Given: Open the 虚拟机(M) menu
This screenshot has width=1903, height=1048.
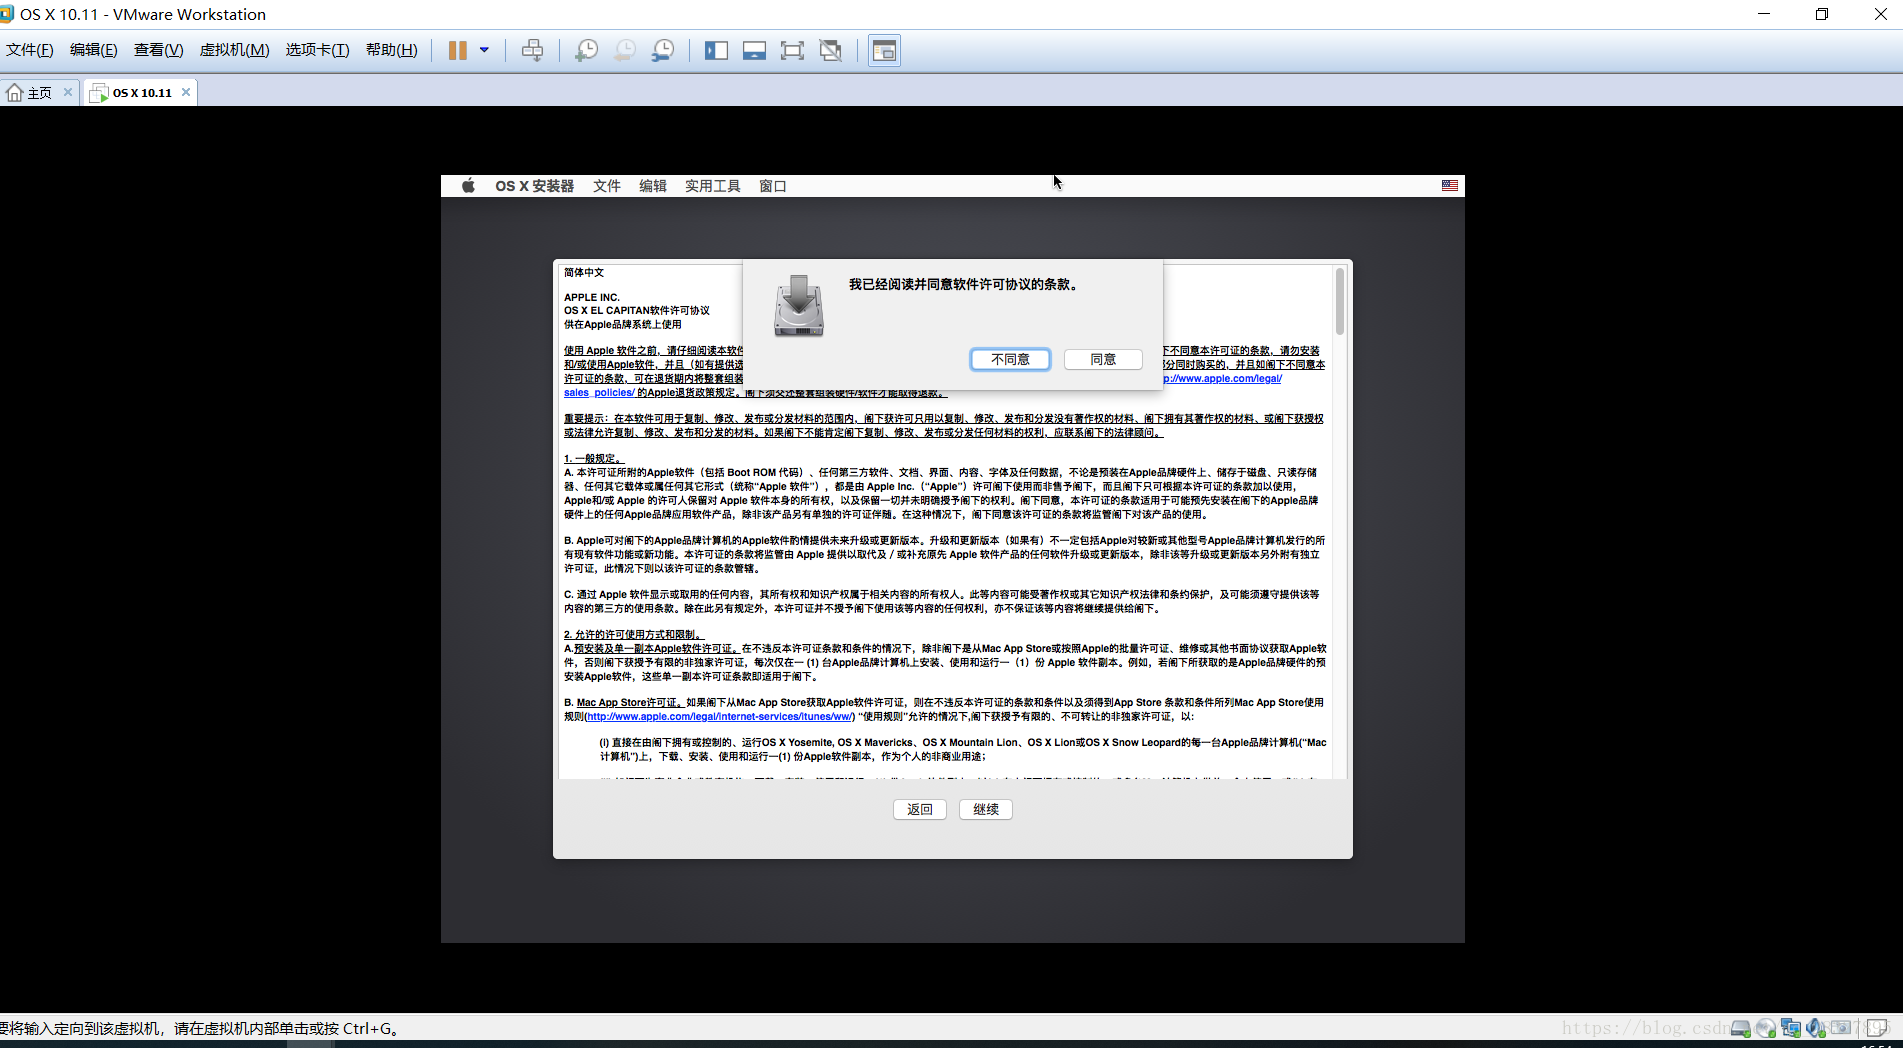Looking at the screenshot, I should 234,50.
